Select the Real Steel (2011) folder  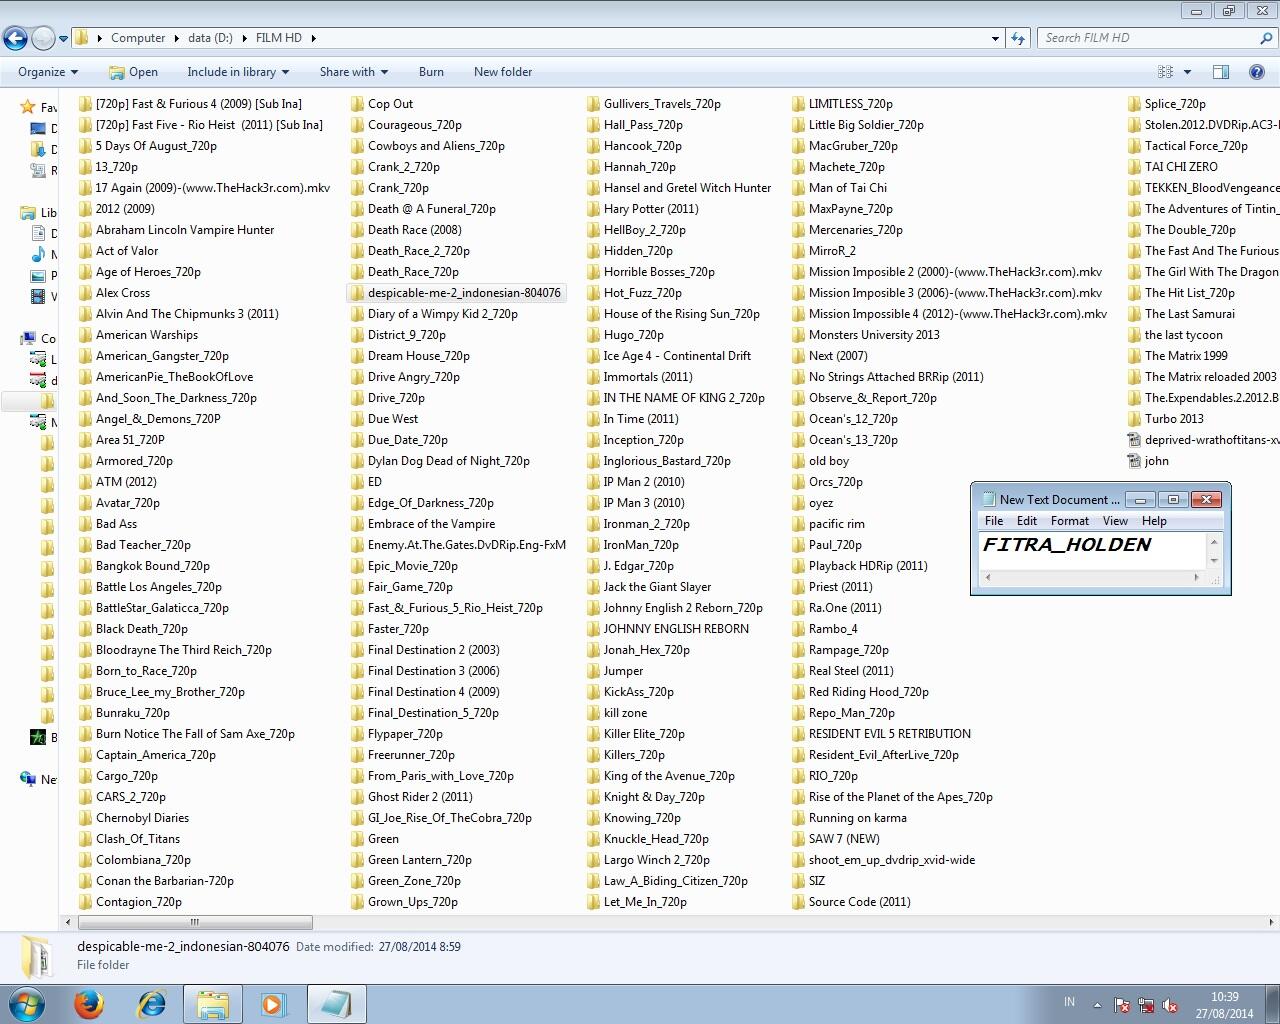tap(843, 671)
